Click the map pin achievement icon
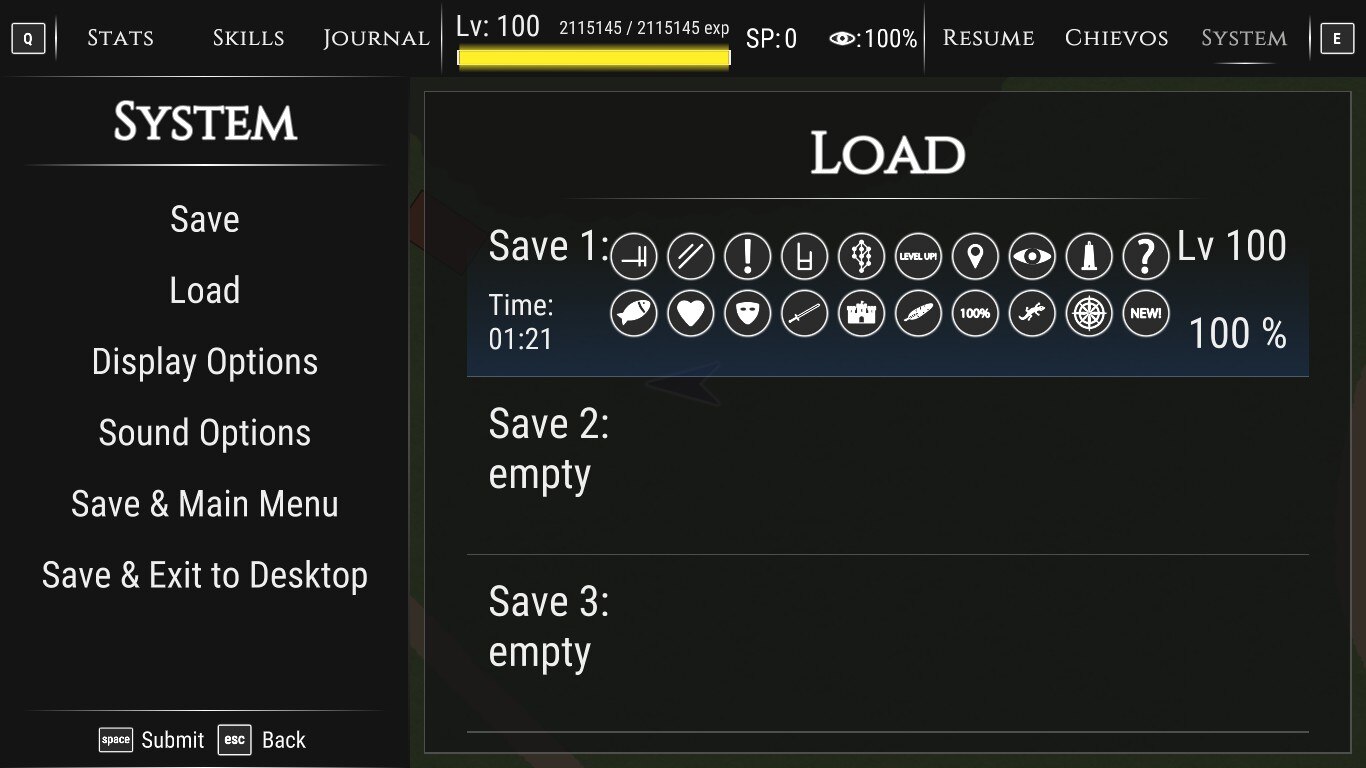The height and width of the screenshot is (768, 1366). pyautogui.click(x=976, y=256)
